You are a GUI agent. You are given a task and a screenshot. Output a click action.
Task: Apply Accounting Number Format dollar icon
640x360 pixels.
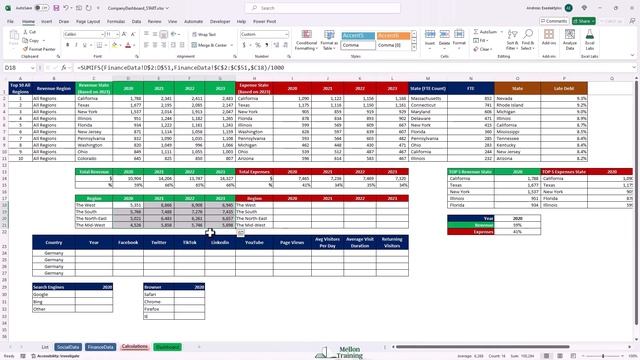coord(244,45)
